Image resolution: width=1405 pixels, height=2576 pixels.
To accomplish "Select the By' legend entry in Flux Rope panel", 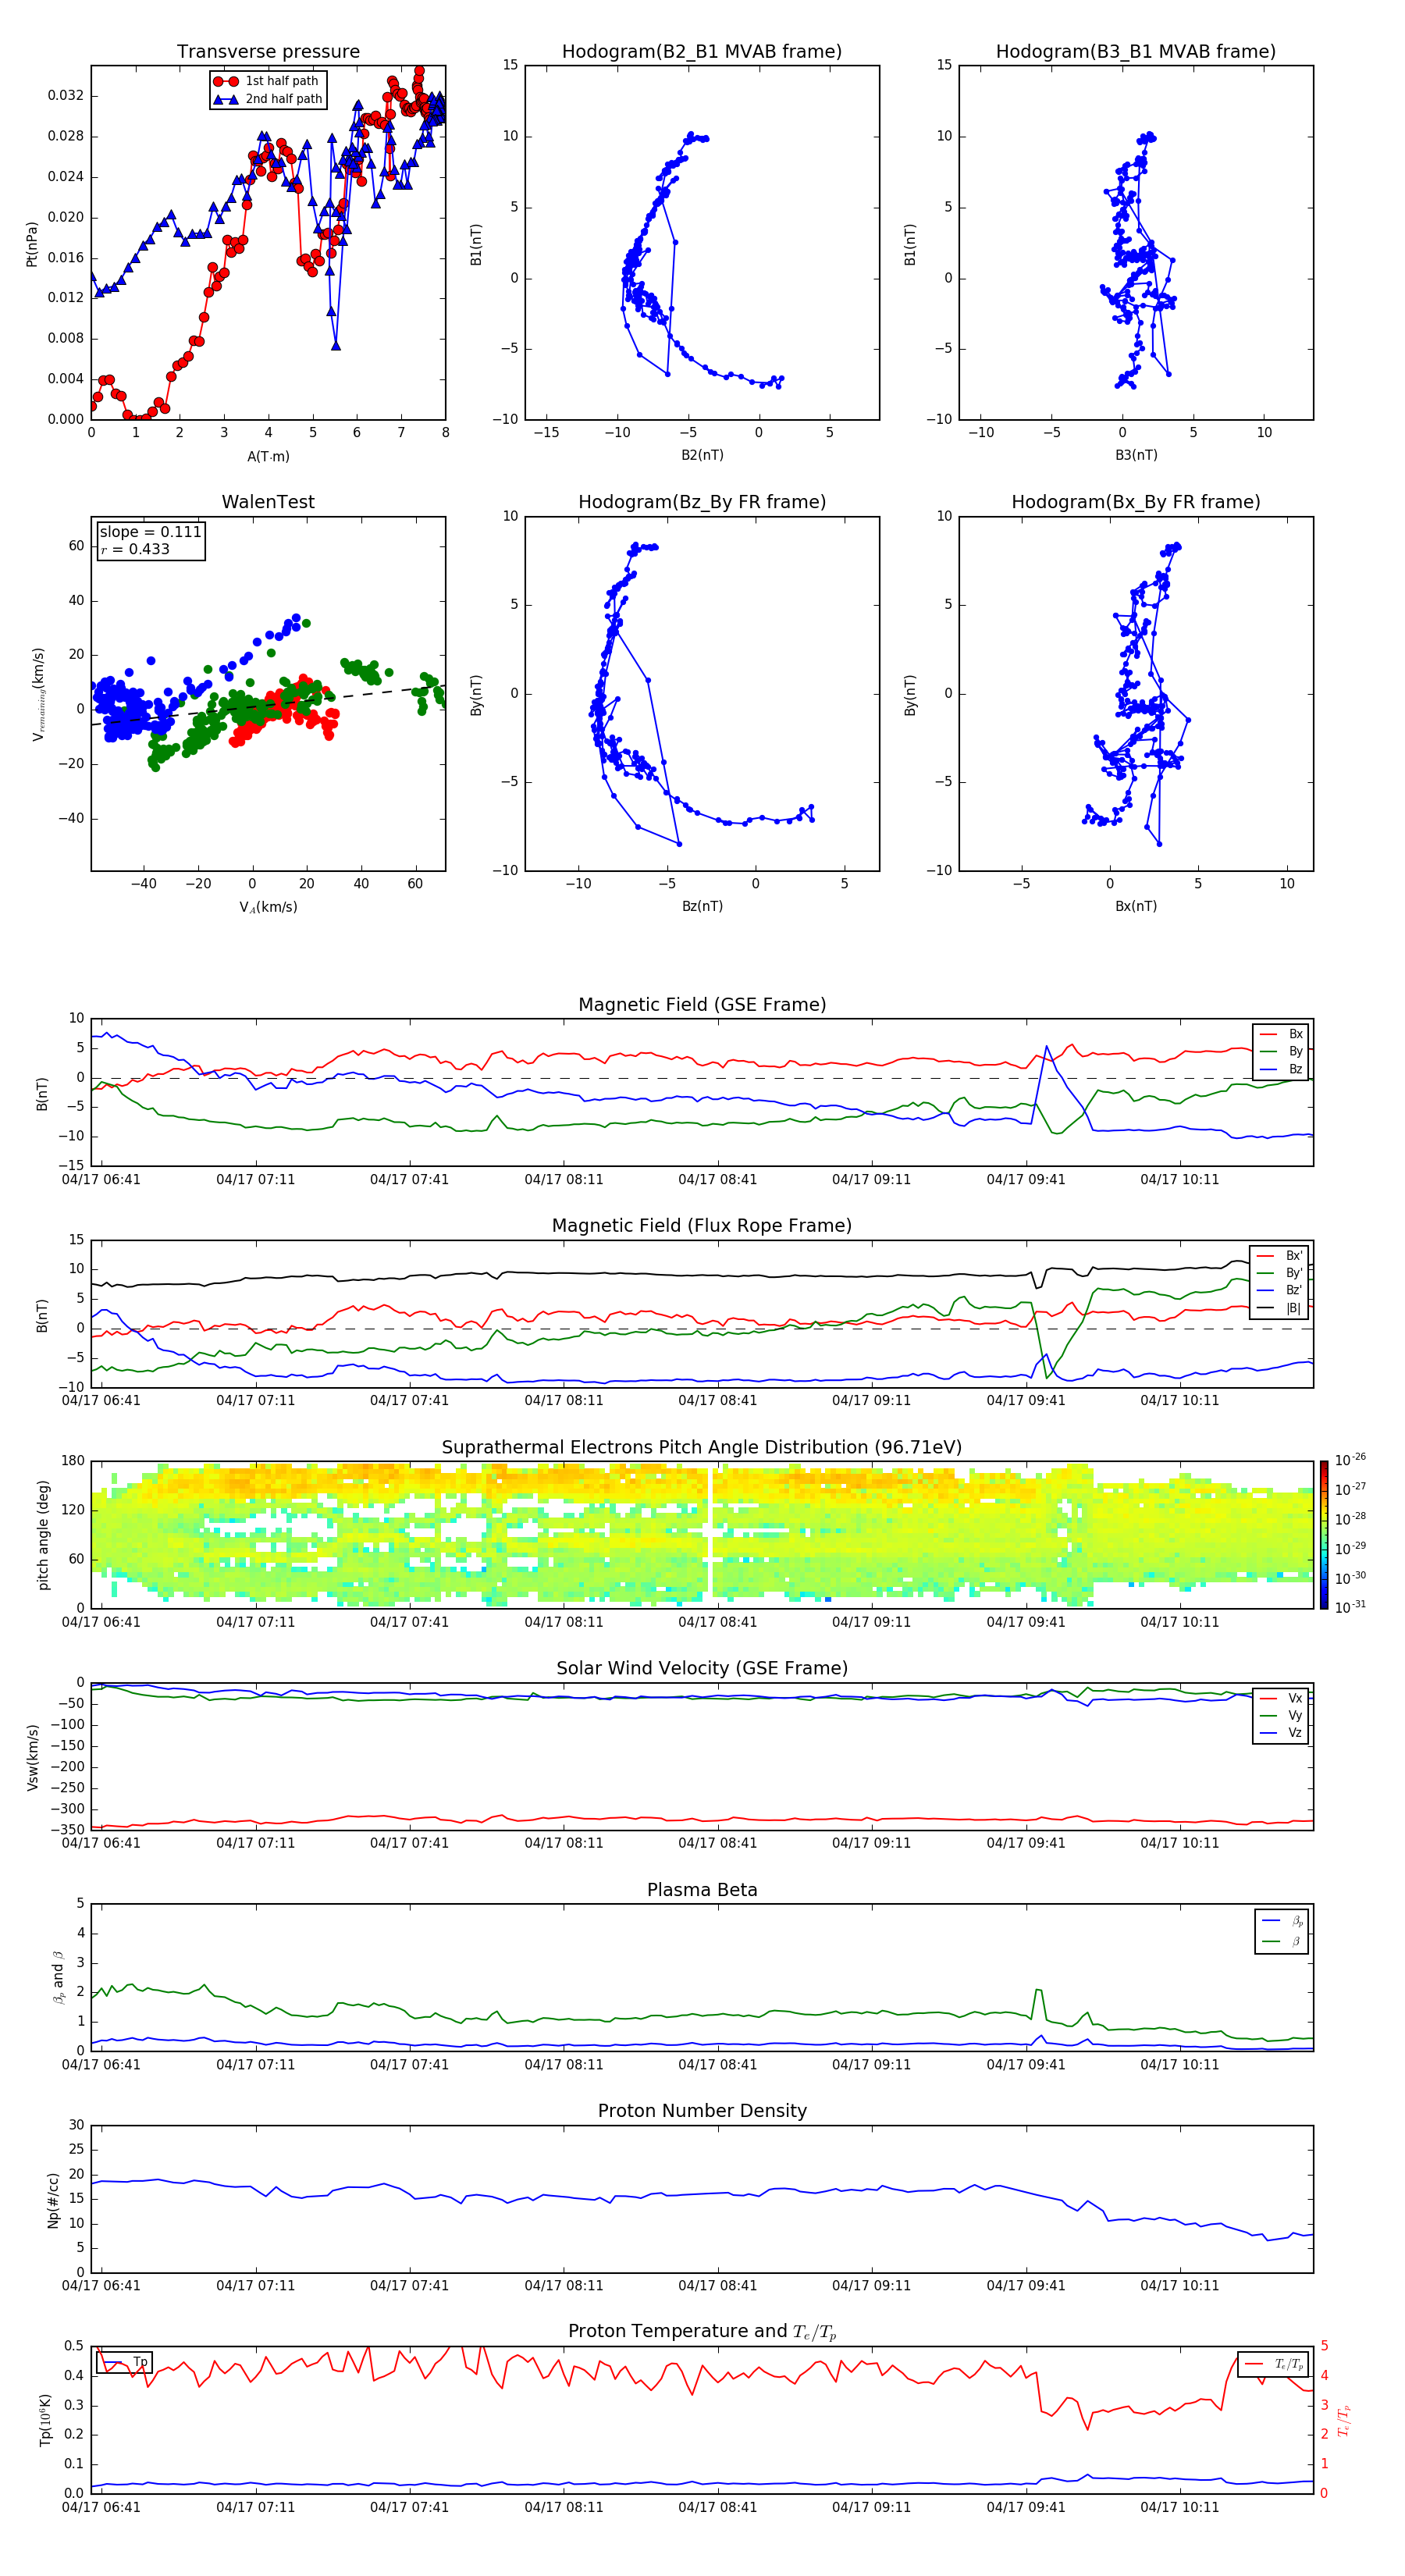I will [x=1280, y=1273].
